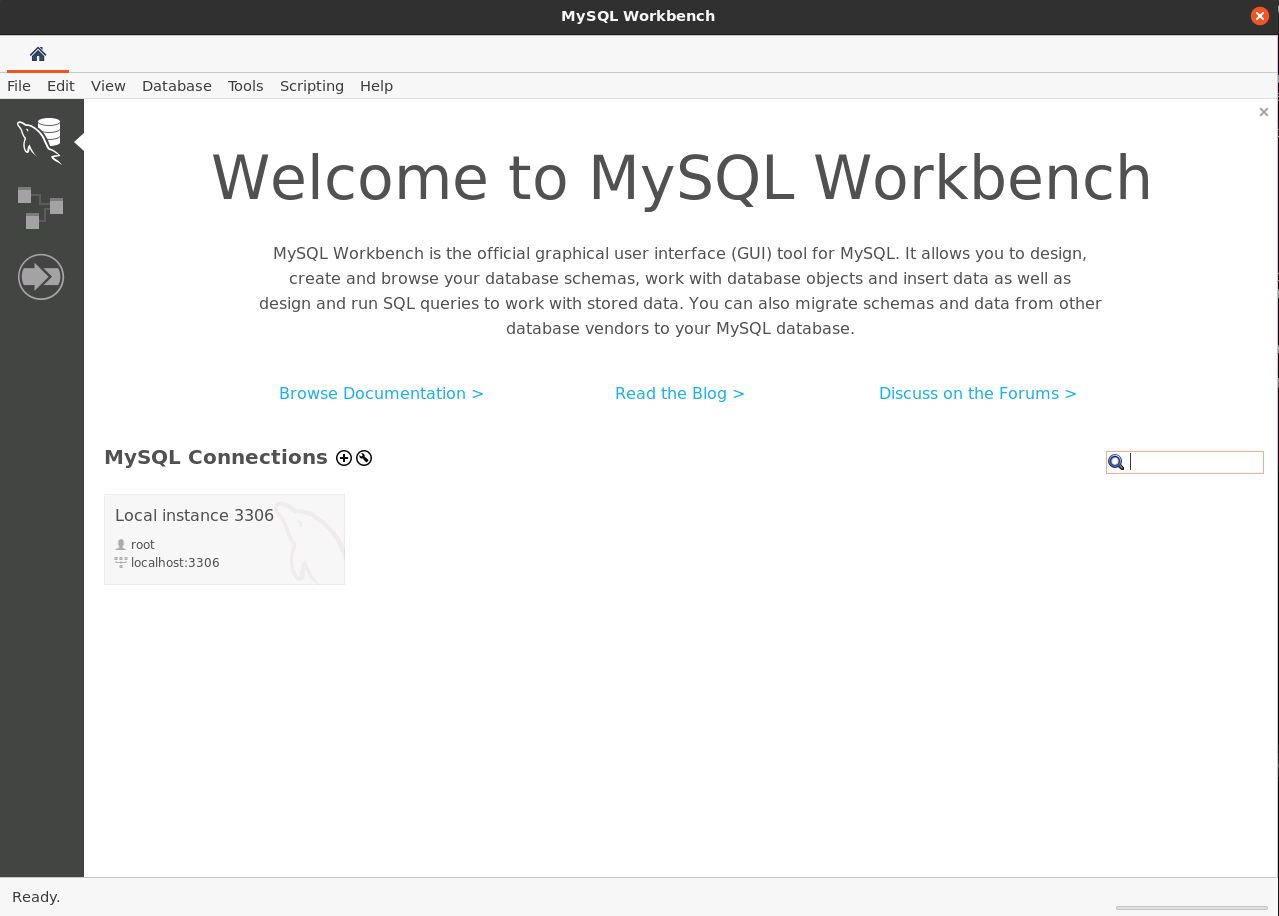Image resolution: width=1279 pixels, height=916 pixels.
Task: Close the MySQL Workbench window
Action: tap(1259, 16)
